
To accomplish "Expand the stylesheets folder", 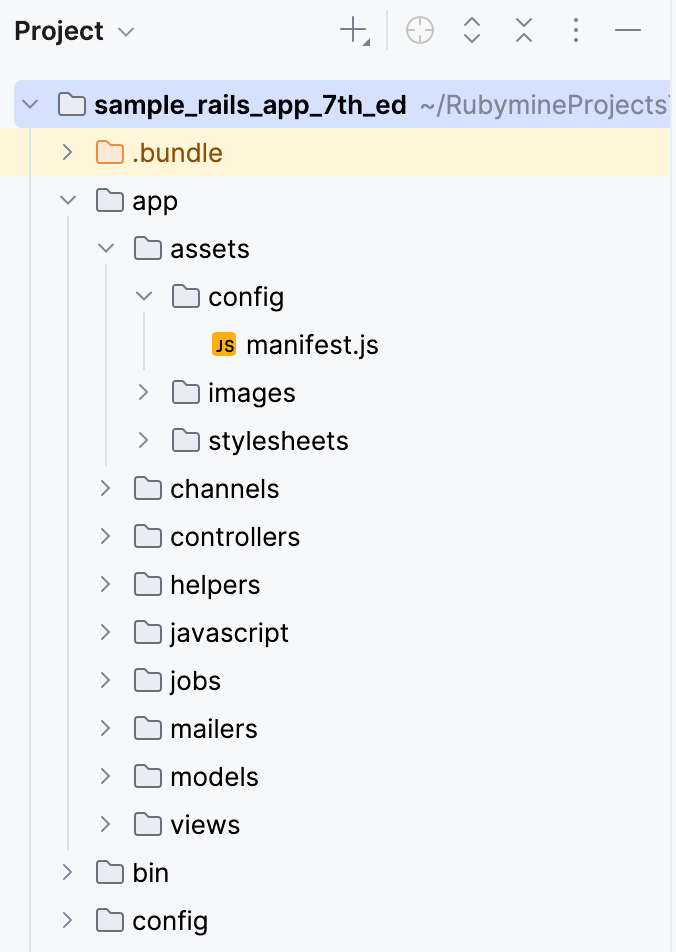I will tap(143, 440).
